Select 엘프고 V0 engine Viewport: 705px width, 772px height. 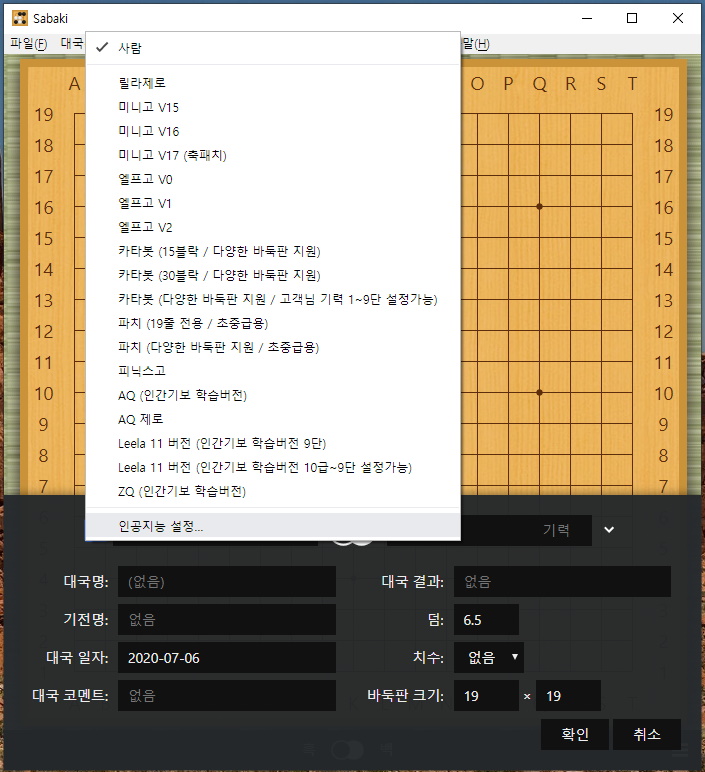click(273, 179)
